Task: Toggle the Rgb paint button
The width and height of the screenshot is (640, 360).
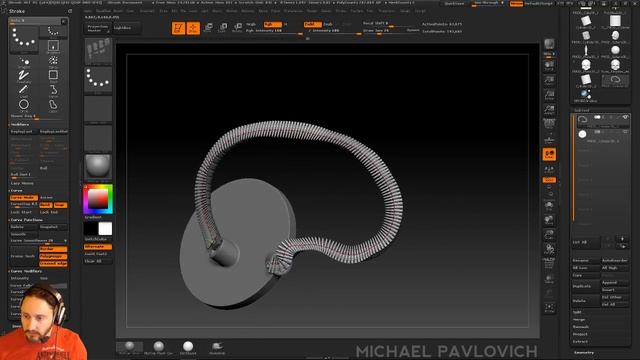Action: pyautogui.click(x=273, y=24)
